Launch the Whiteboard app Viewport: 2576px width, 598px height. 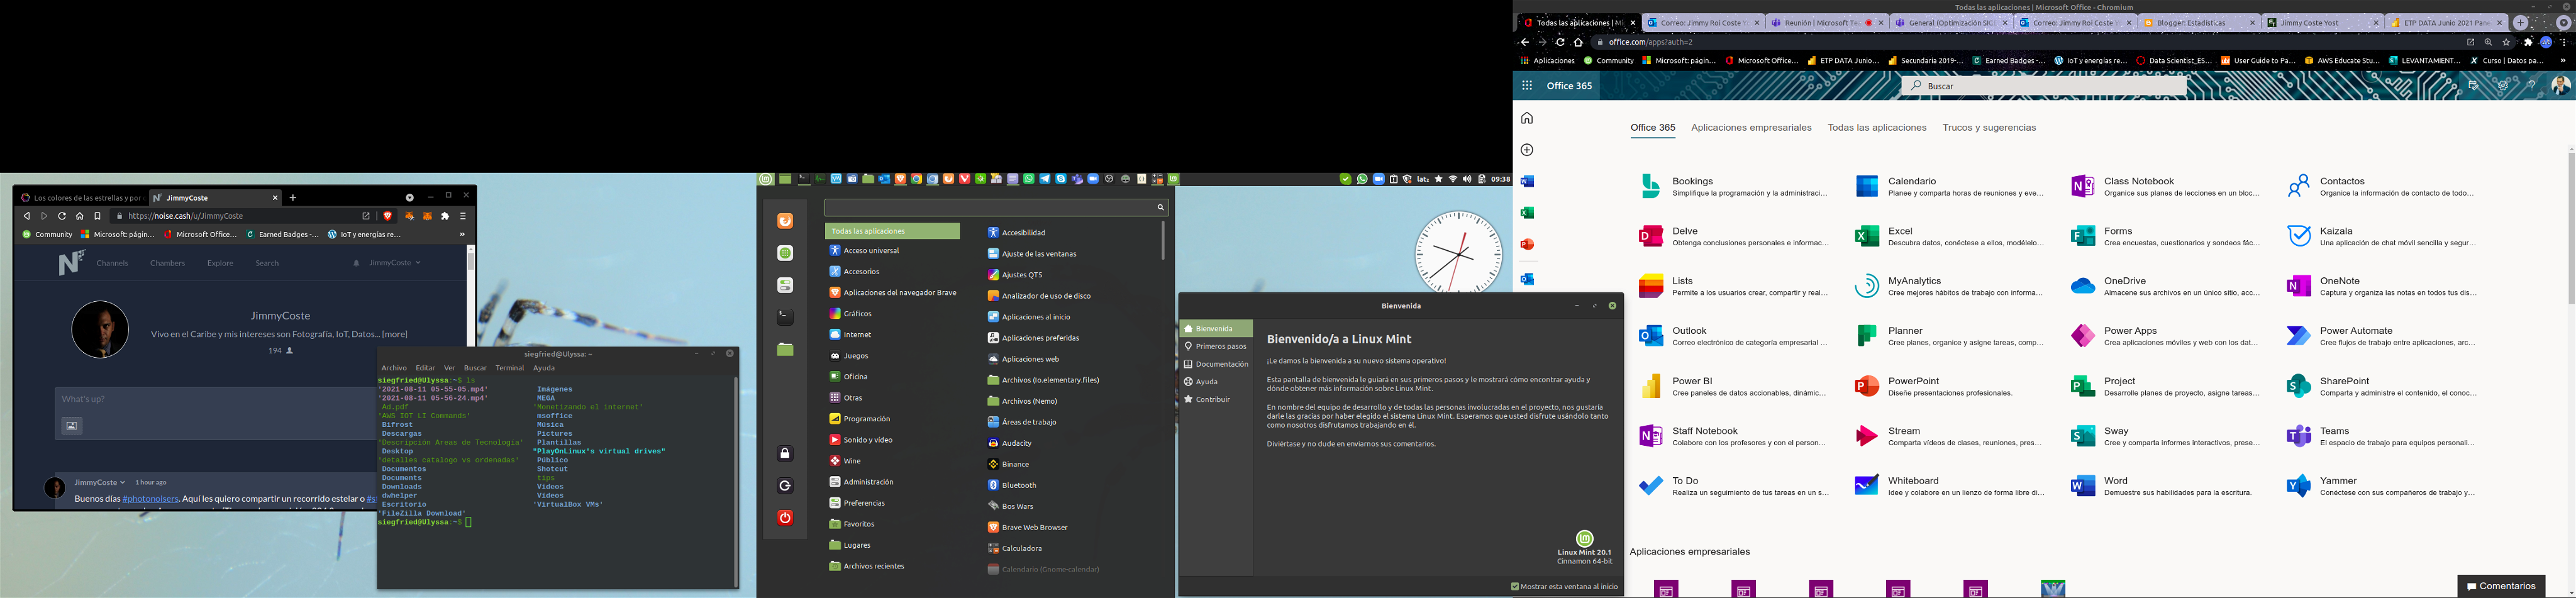[1949, 486]
